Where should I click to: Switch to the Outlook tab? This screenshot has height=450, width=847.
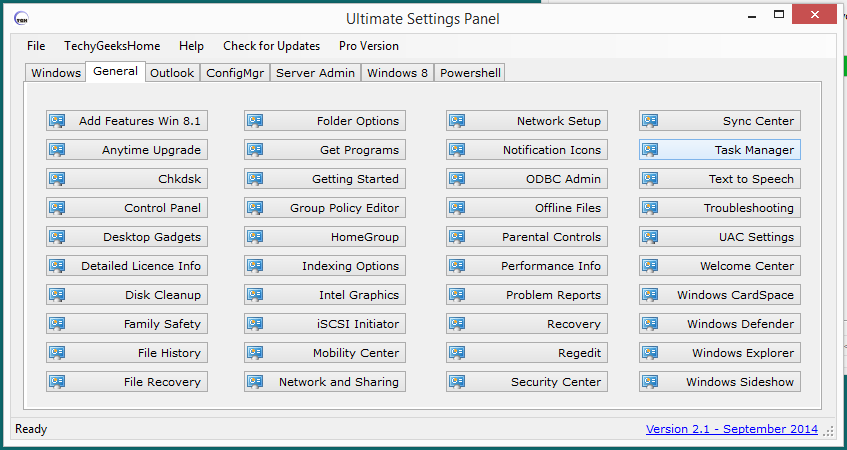click(x=172, y=73)
